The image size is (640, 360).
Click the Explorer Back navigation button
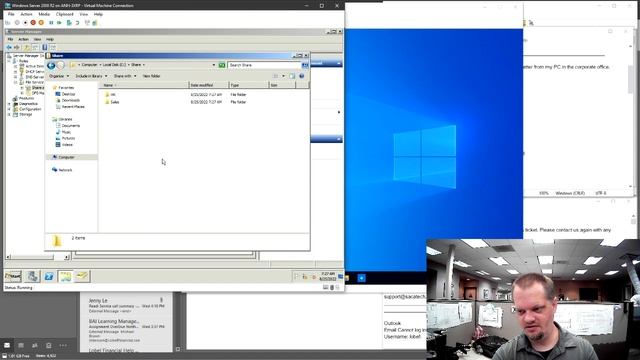click(x=51, y=65)
